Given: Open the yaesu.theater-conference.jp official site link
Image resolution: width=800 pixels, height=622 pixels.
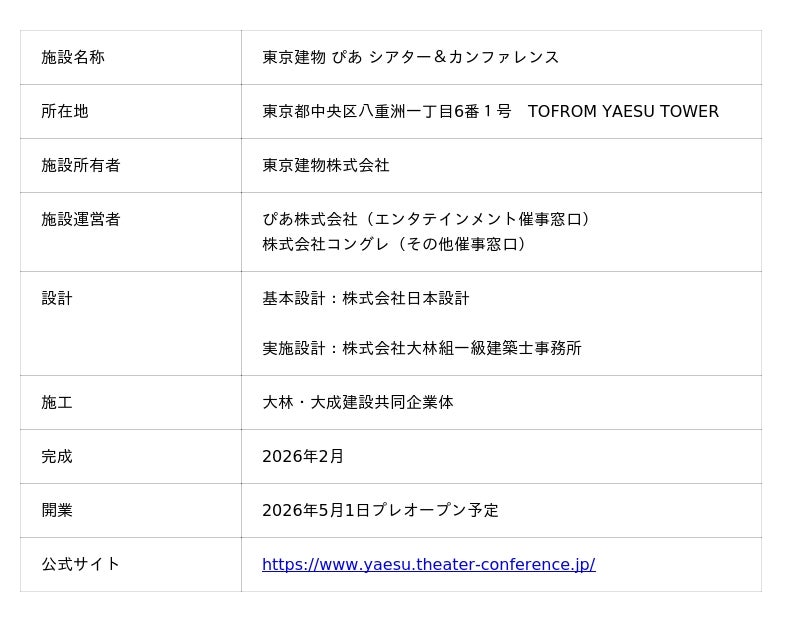Looking at the screenshot, I should pyautogui.click(x=428, y=565).
